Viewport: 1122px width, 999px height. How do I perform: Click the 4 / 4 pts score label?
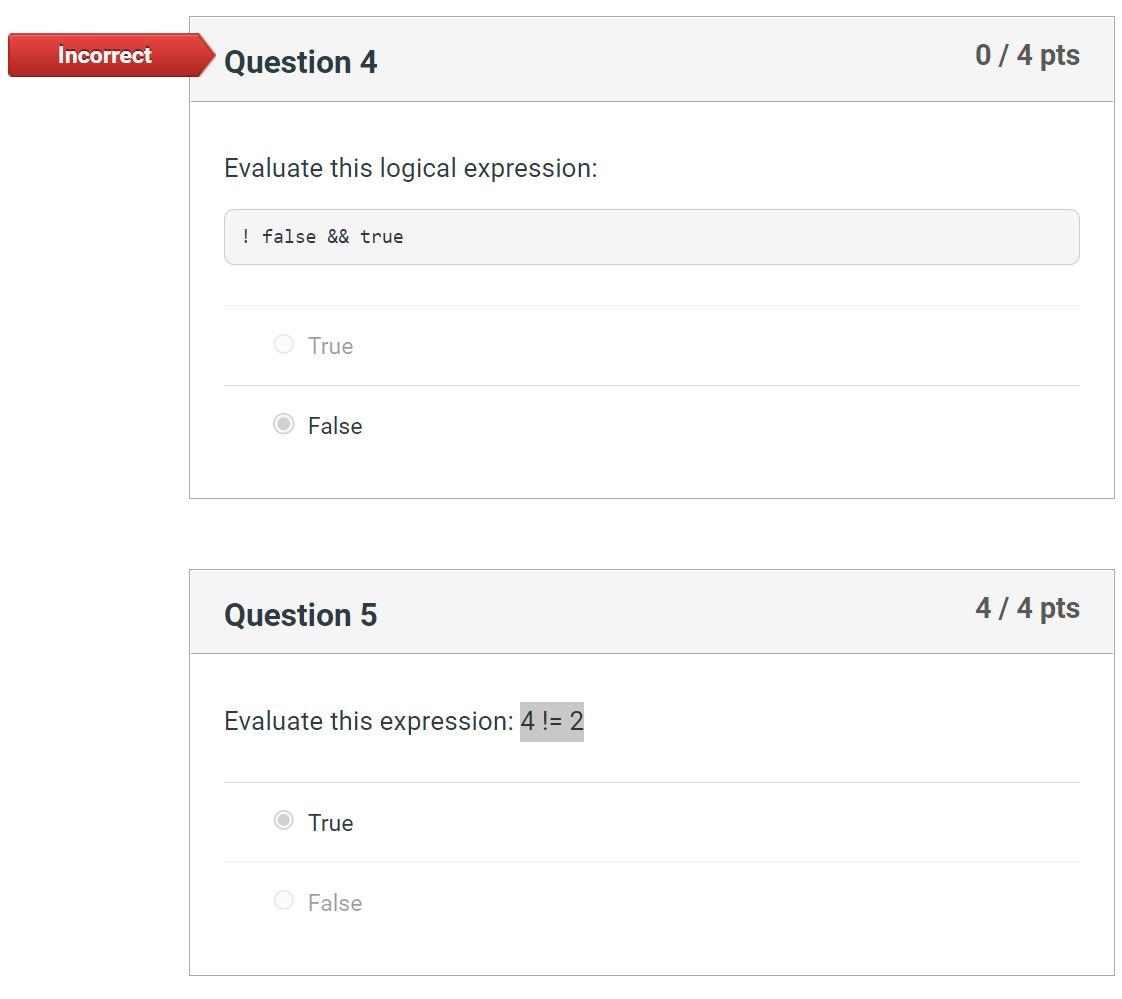1027,607
